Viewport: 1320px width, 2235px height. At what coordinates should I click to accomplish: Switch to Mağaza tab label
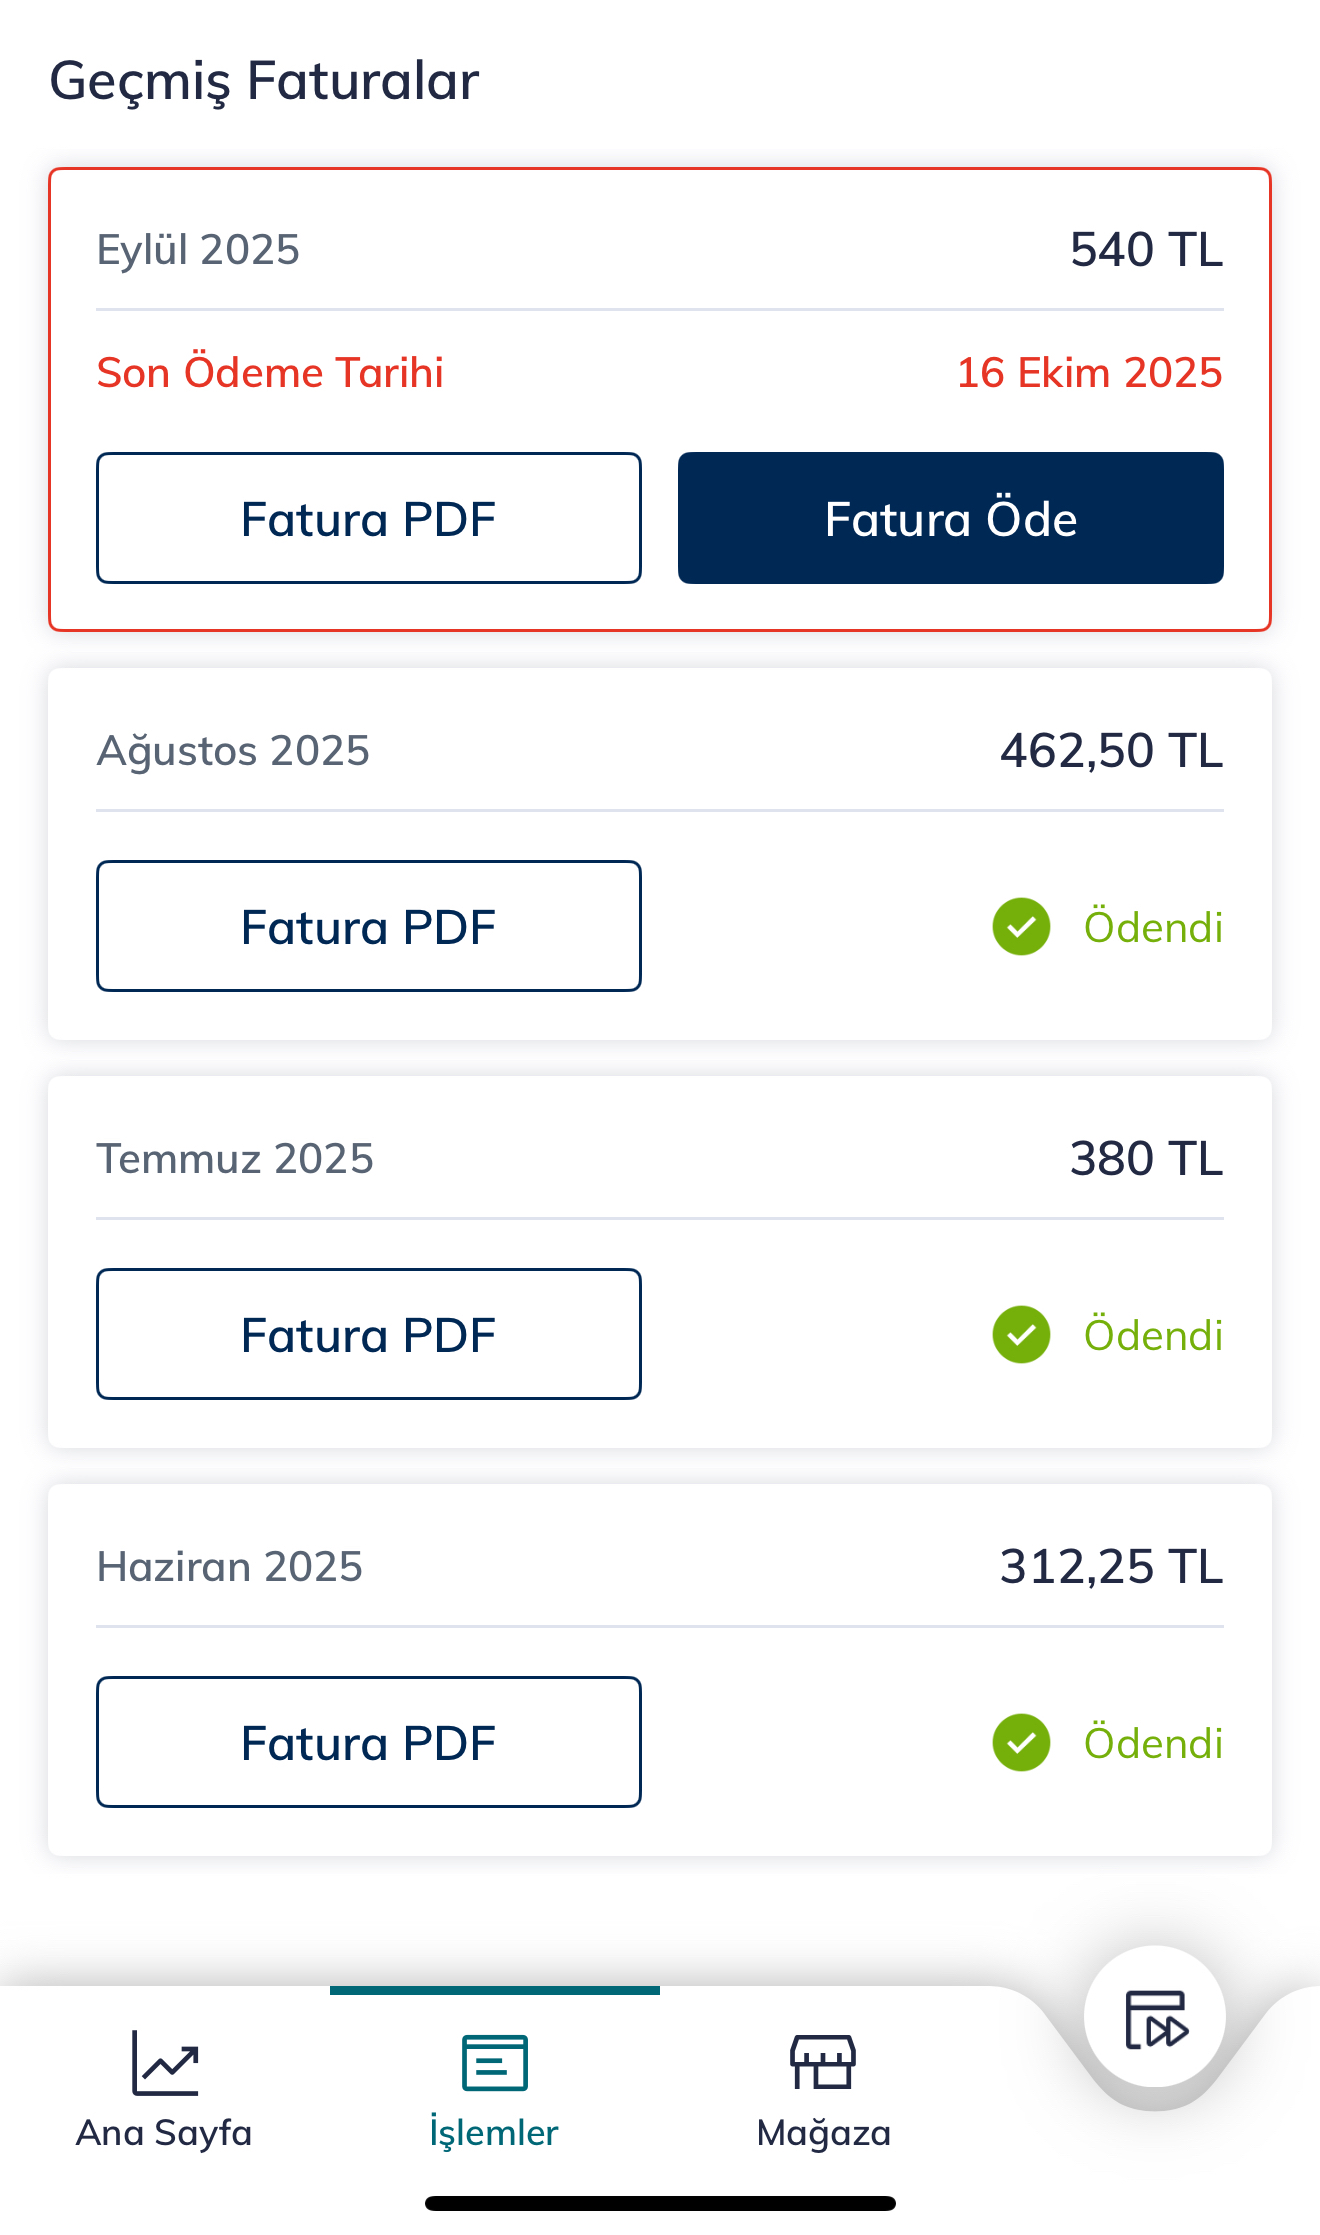[x=823, y=2133]
